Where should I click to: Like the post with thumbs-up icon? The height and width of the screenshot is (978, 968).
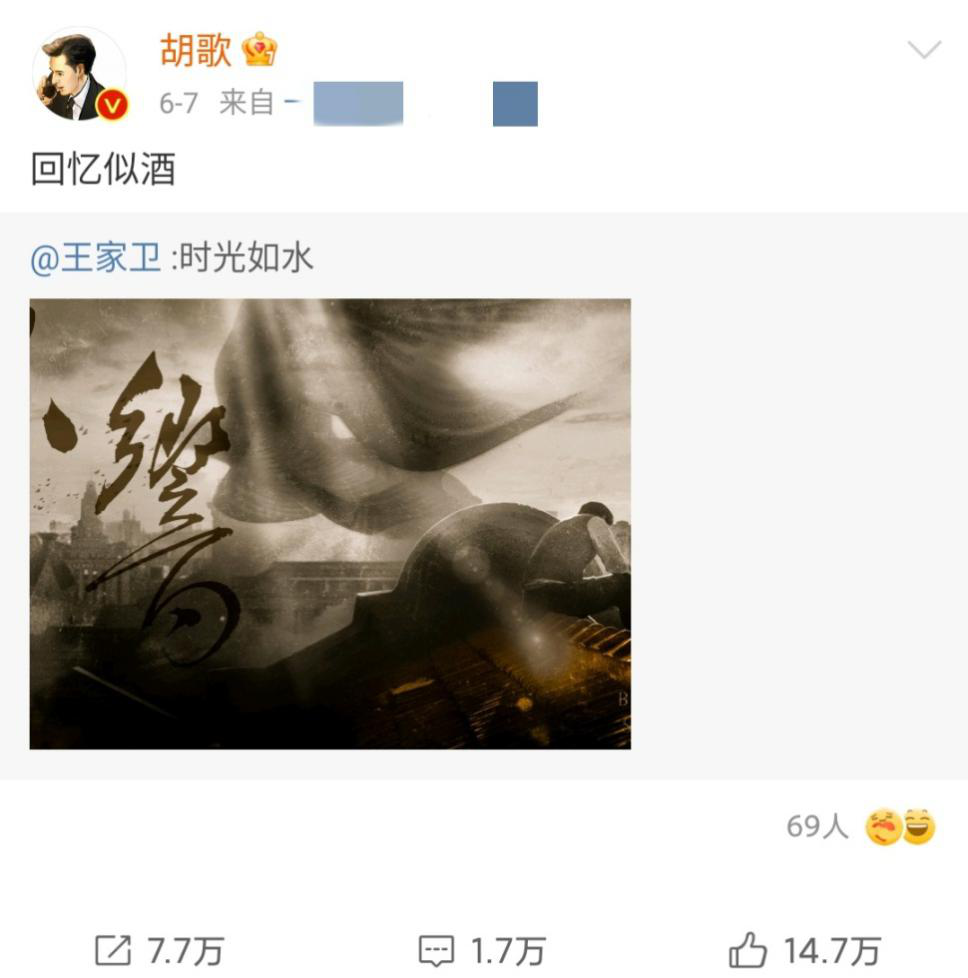click(748, 950)
